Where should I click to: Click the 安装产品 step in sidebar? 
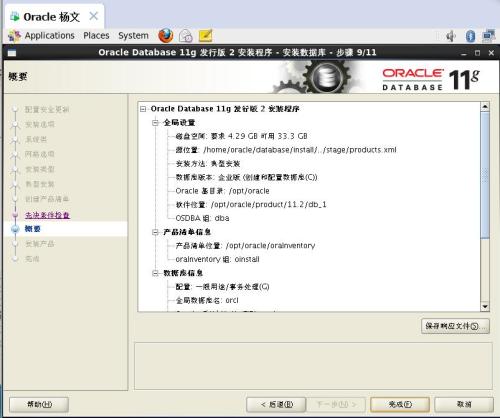(x=40, y=244)
